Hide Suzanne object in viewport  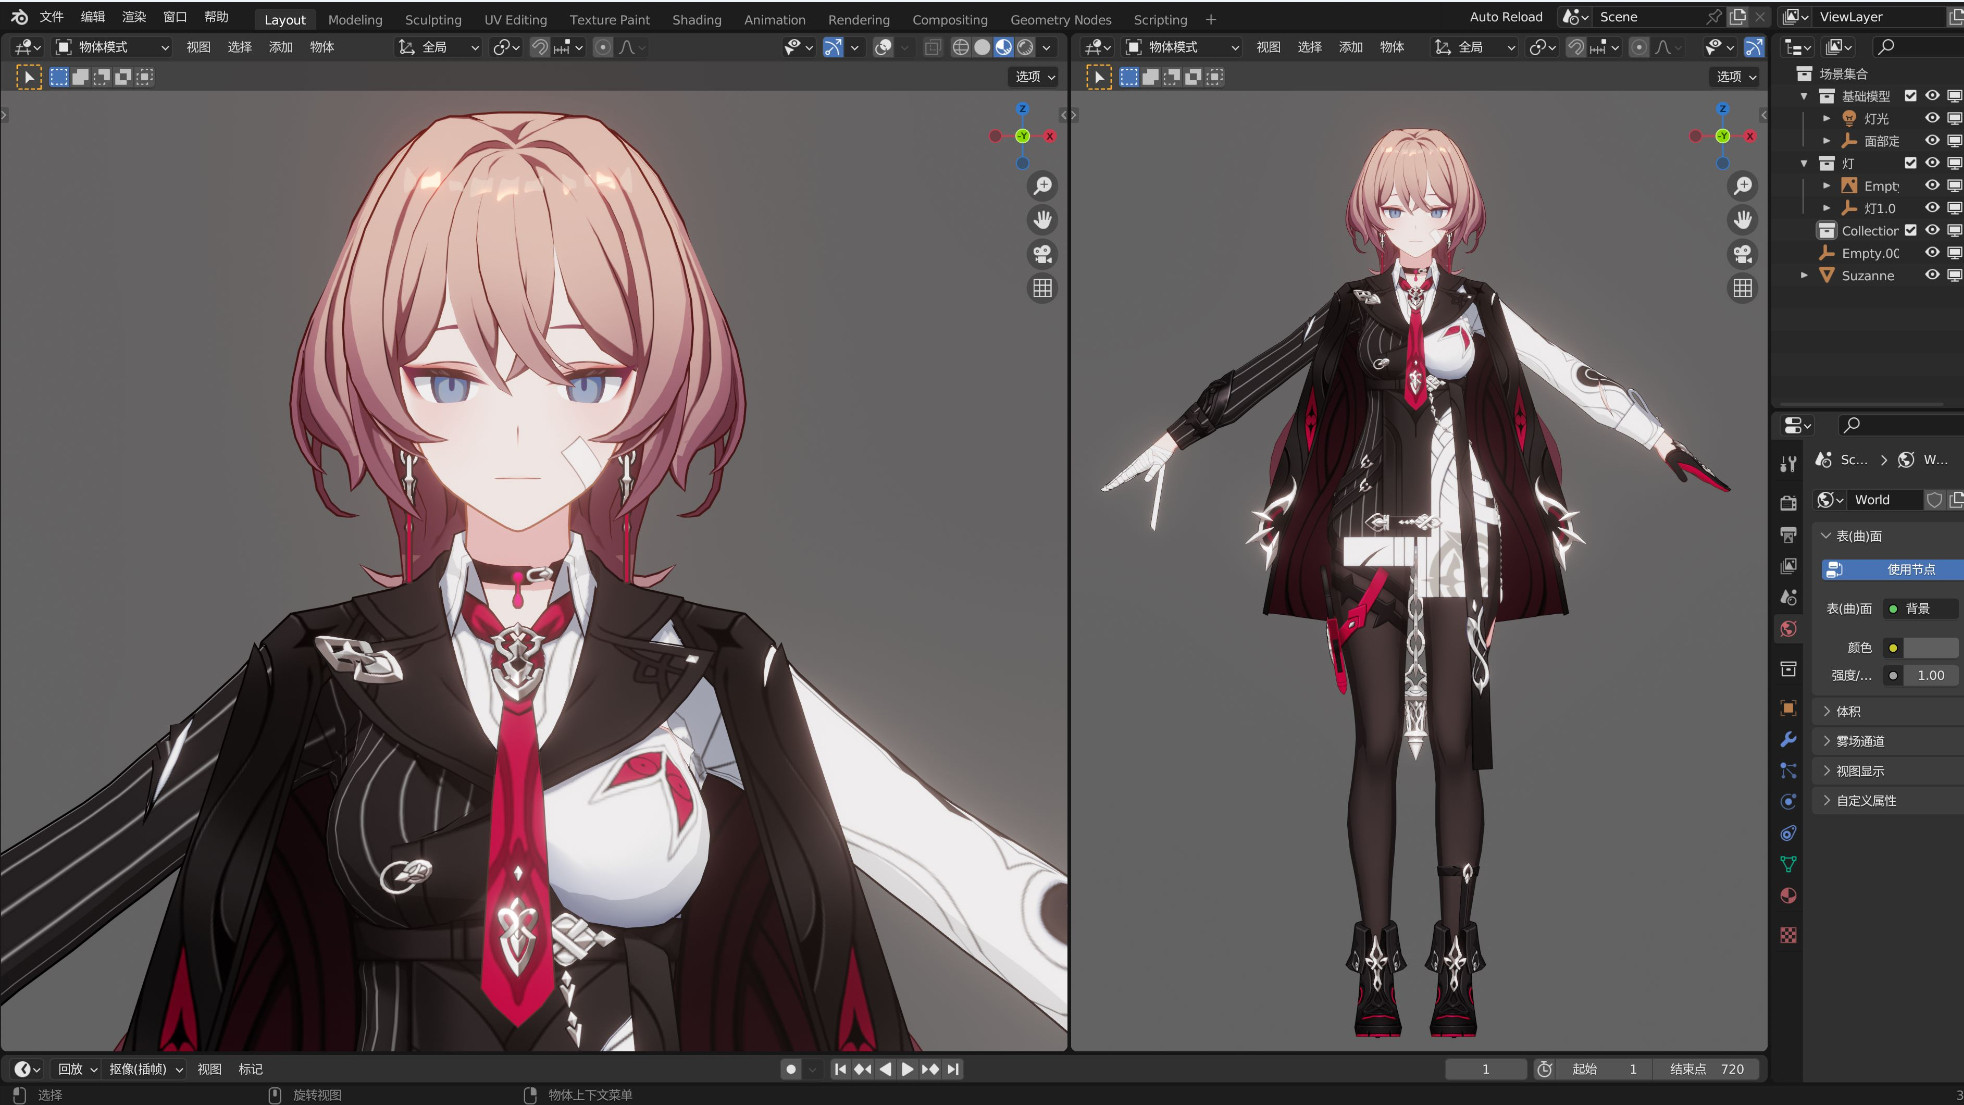point(1932,275)
